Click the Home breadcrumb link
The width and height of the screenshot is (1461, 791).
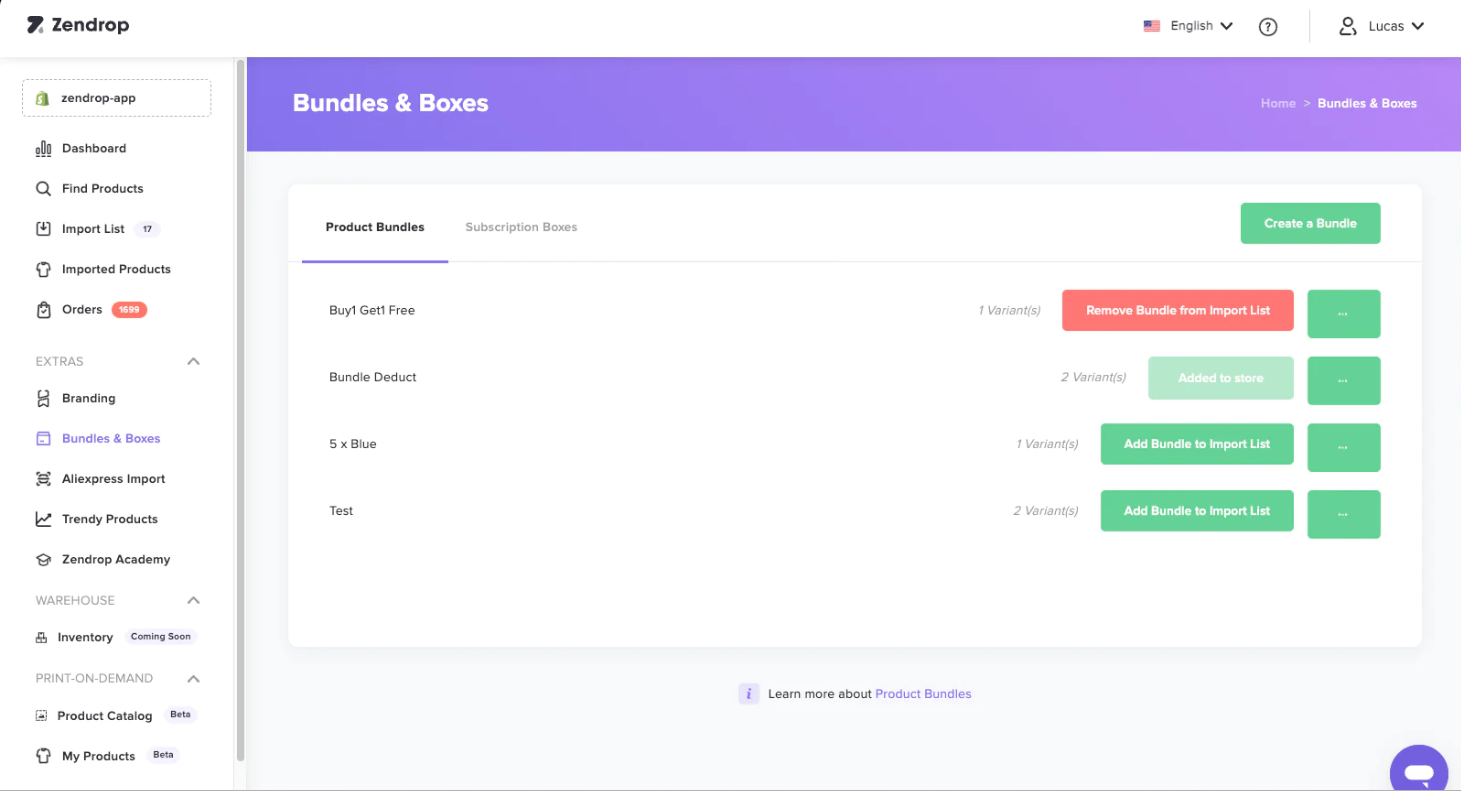pyautogui.click(x=1278, y=103)
